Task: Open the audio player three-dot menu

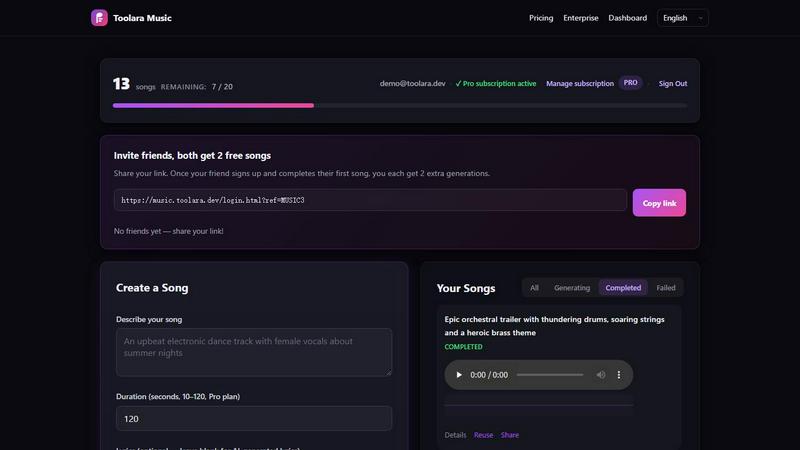Action: (619, 375)
